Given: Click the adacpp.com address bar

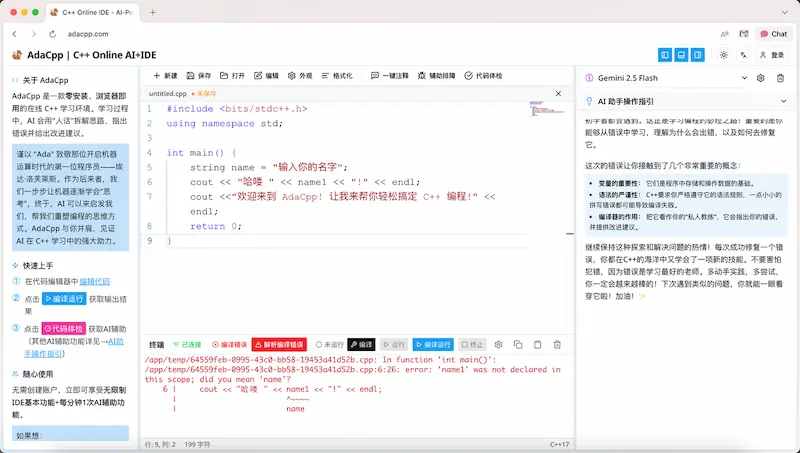Looking at the screenshot, I should tap(88, 34).
